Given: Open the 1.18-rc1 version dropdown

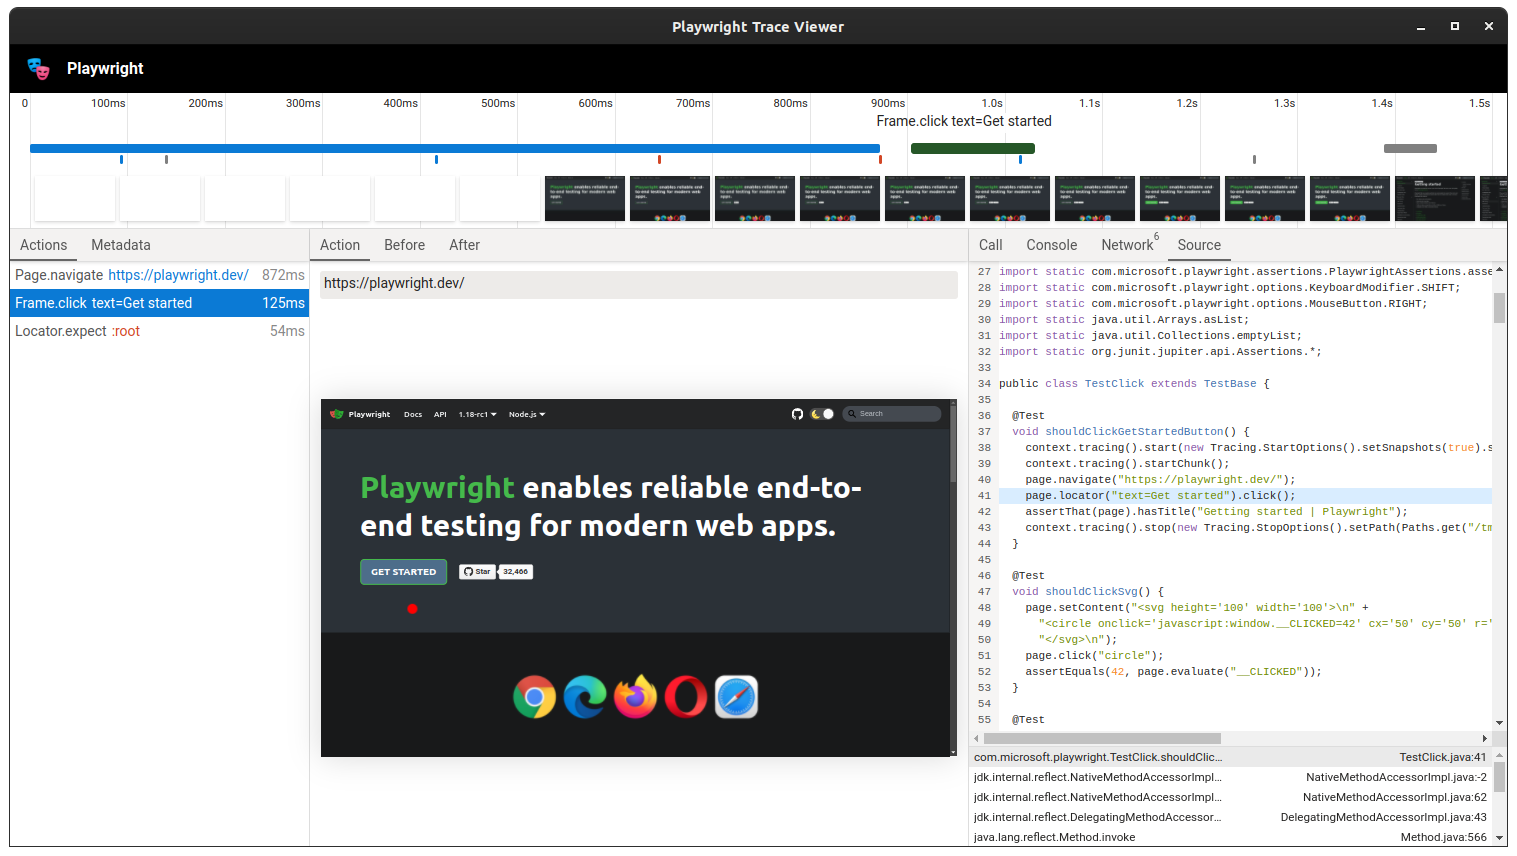Looking at the screenshot, I should (478, 414).
